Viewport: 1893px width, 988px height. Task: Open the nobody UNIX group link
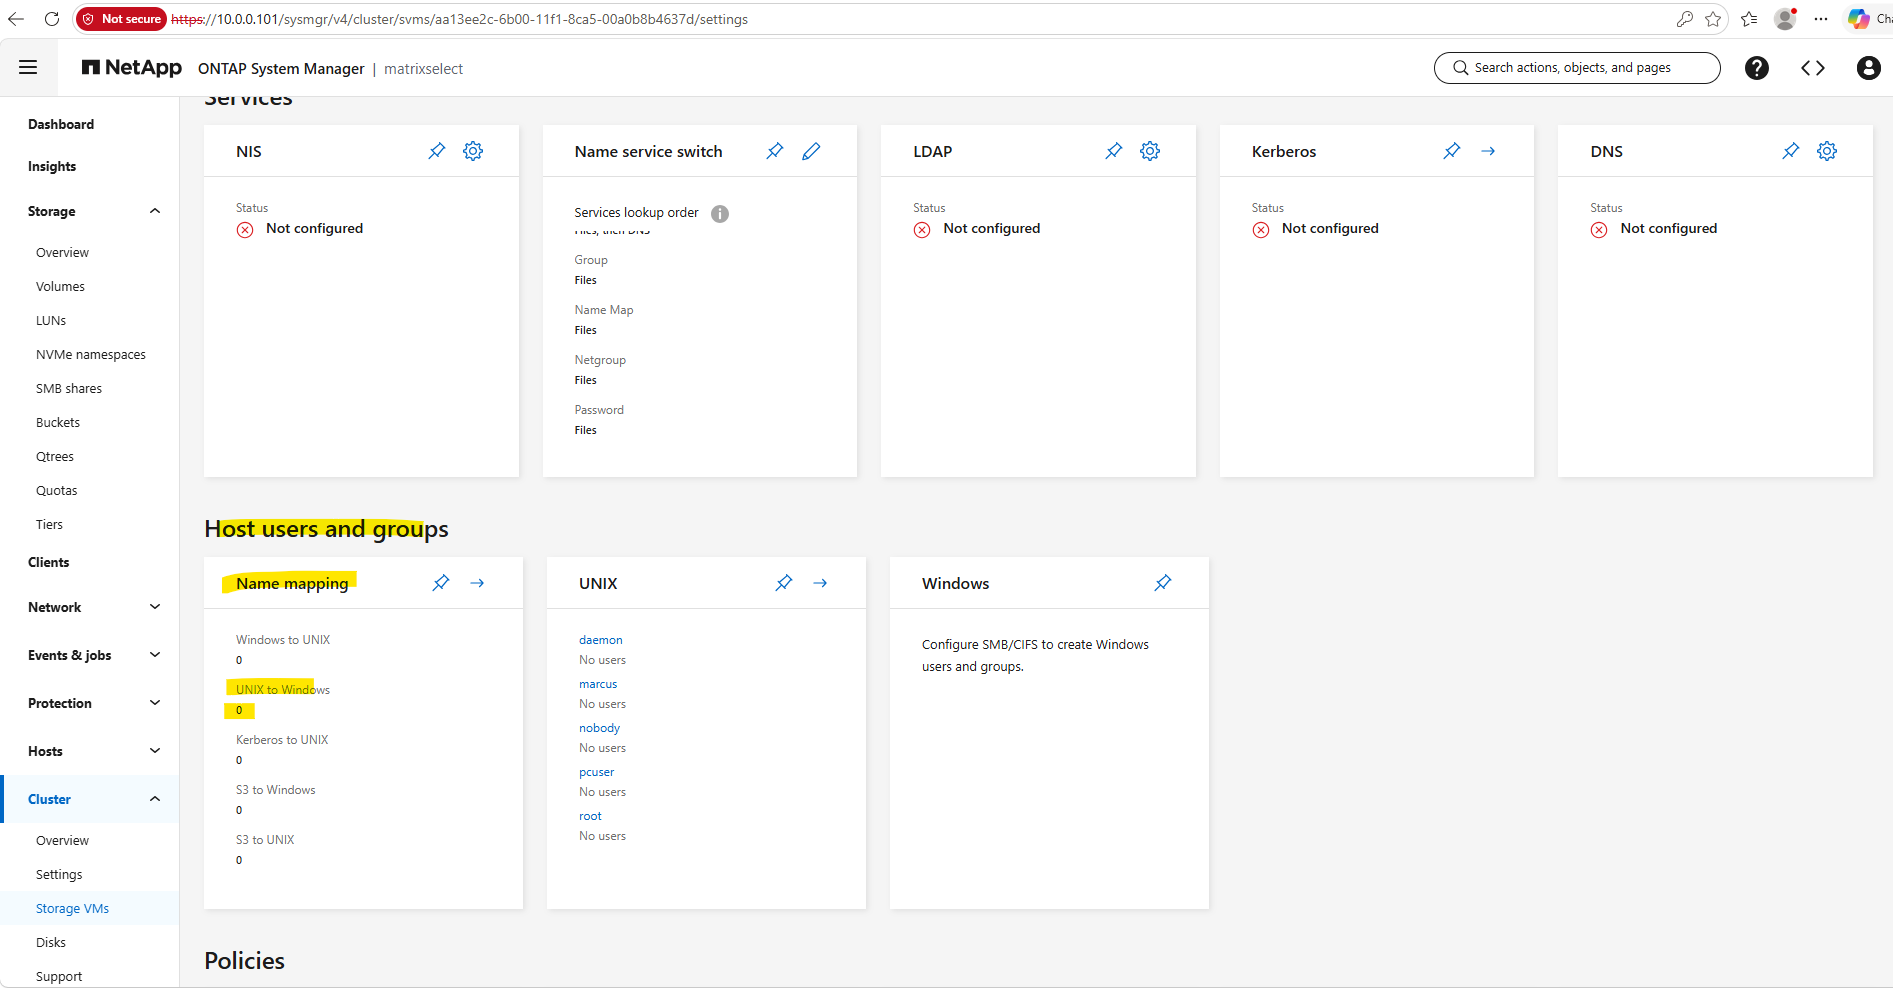tap(599, 728)
